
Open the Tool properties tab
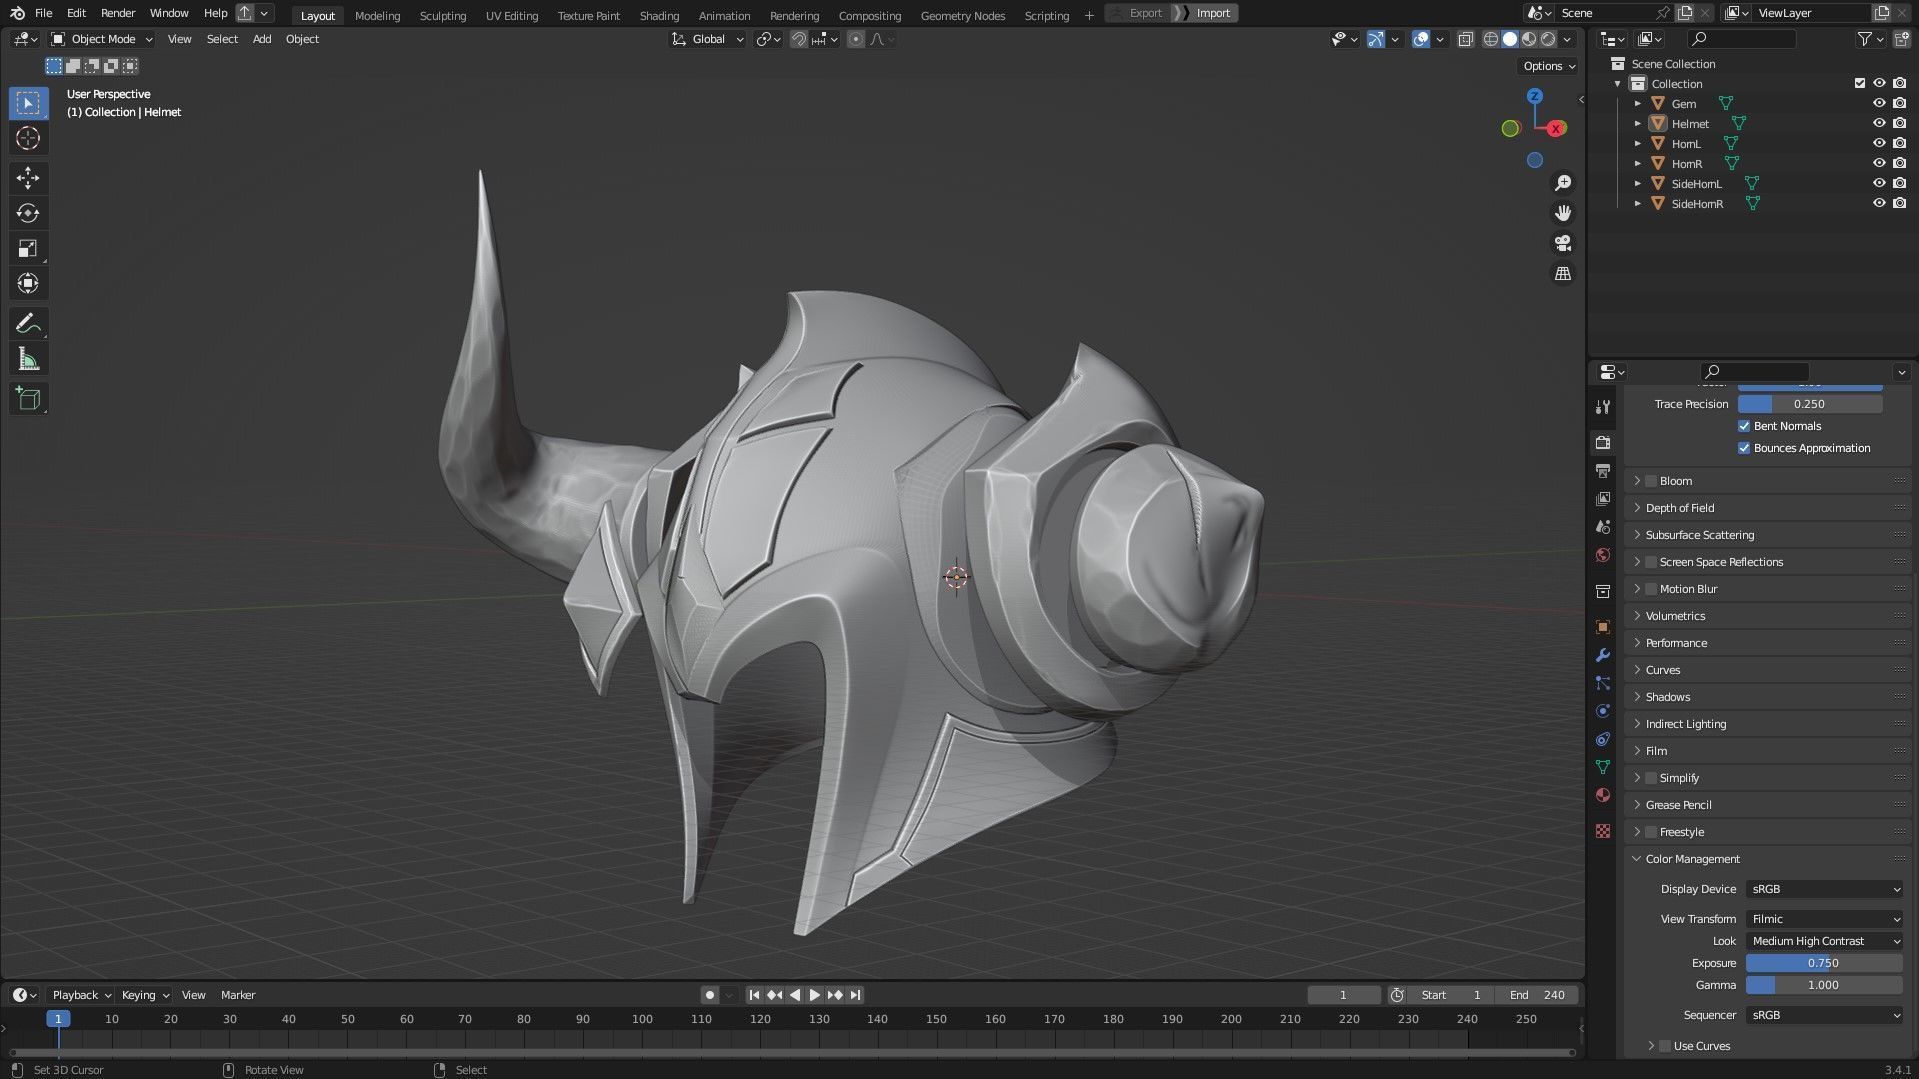1603,407
